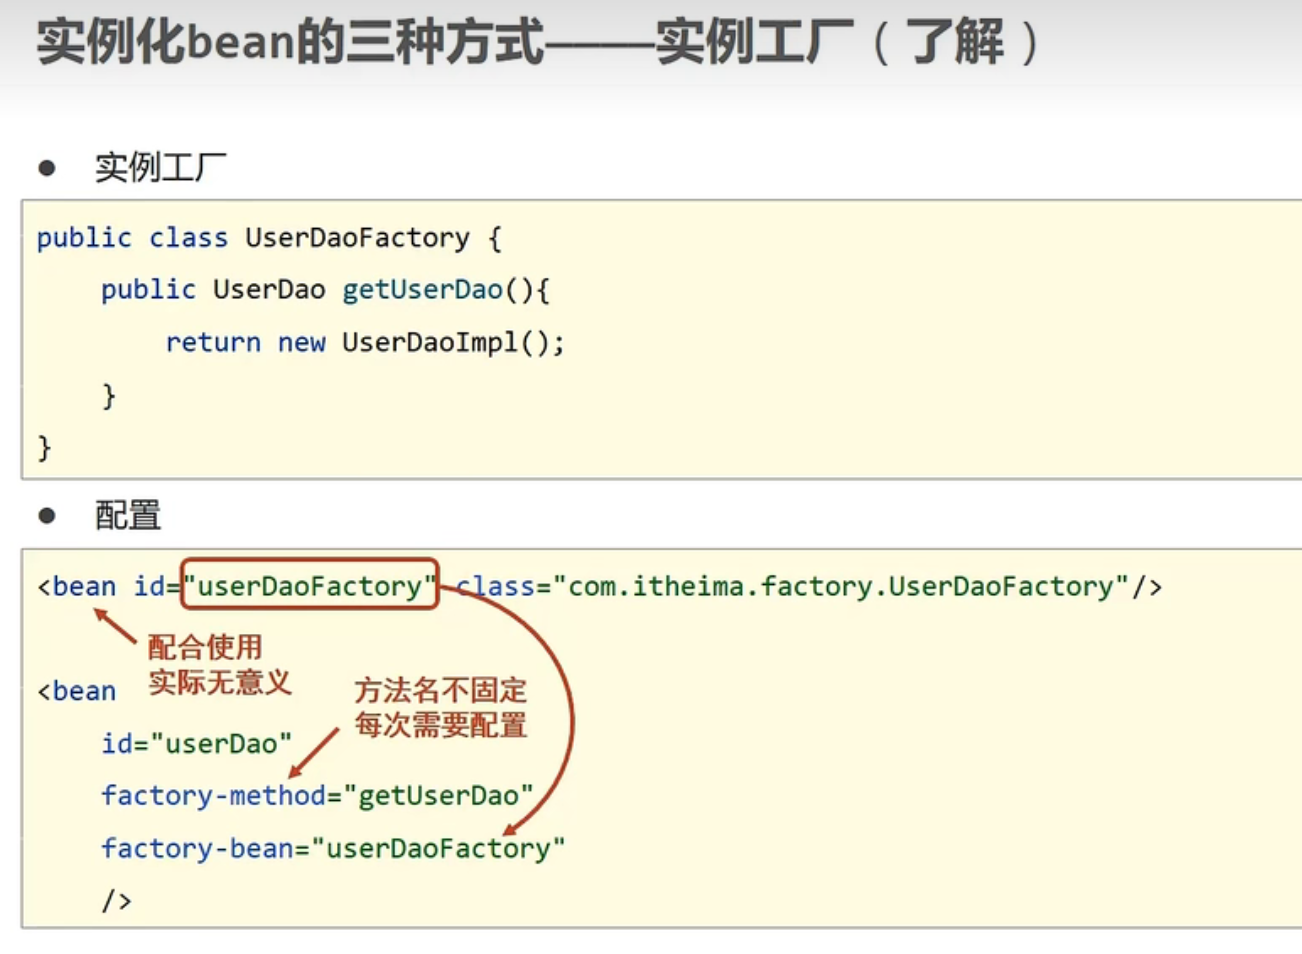Select the 实例工厂 section heading

pyautogui.click(x=160, y=165)
